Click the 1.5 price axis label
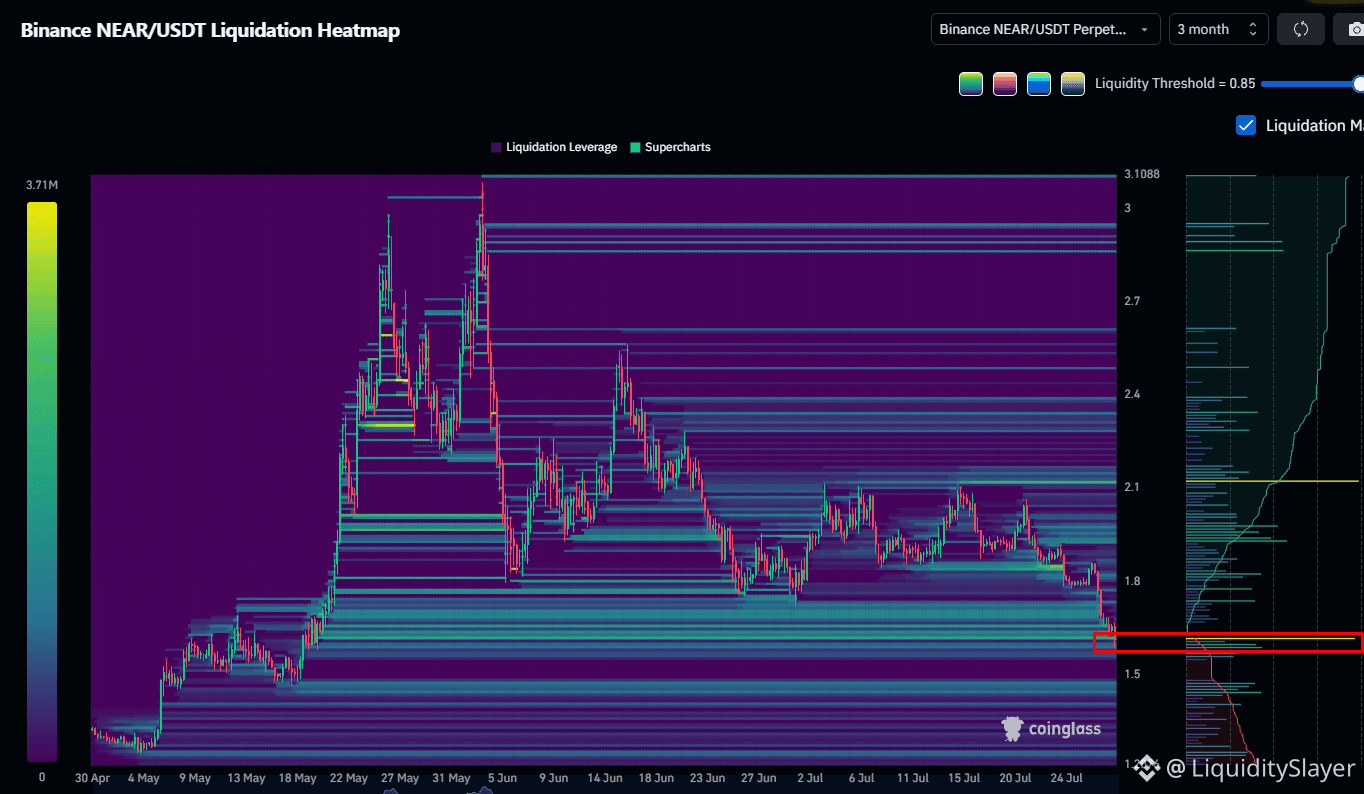Image resolution: width=1364 pixels, height=794 pixels. [x=1132, y=674]
